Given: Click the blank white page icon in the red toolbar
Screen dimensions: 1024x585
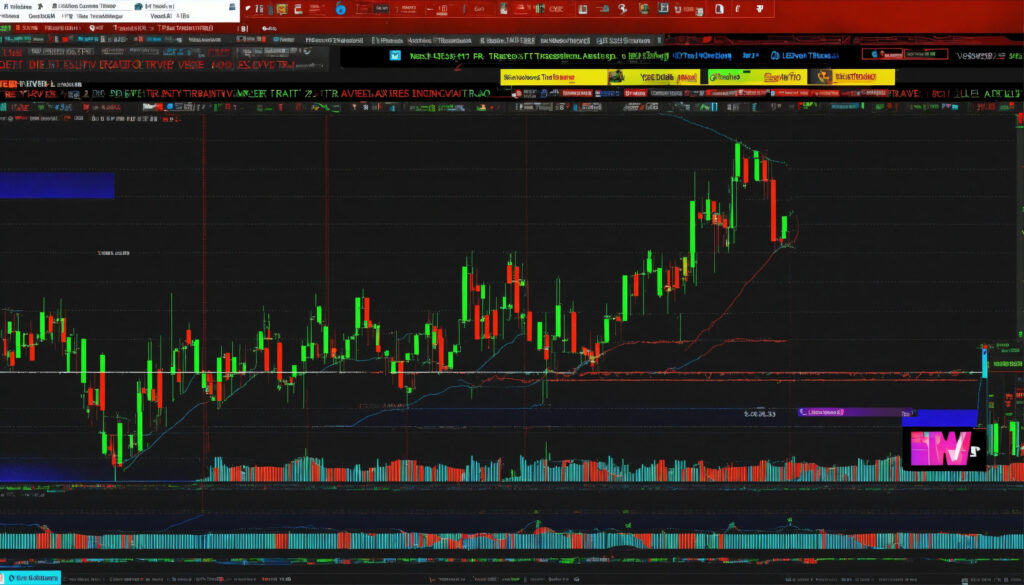Looking at the screenshot, I should click(719, 8).
